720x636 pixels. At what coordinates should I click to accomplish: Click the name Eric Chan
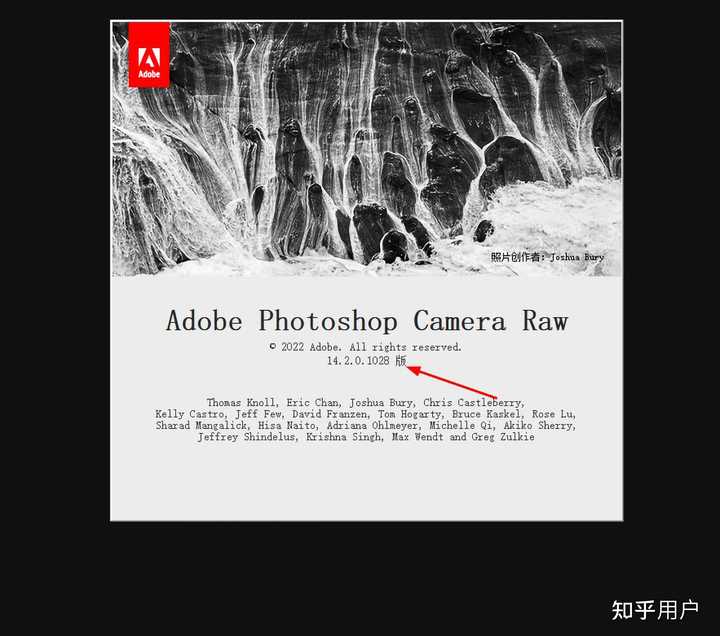click(x=312, y=403)
